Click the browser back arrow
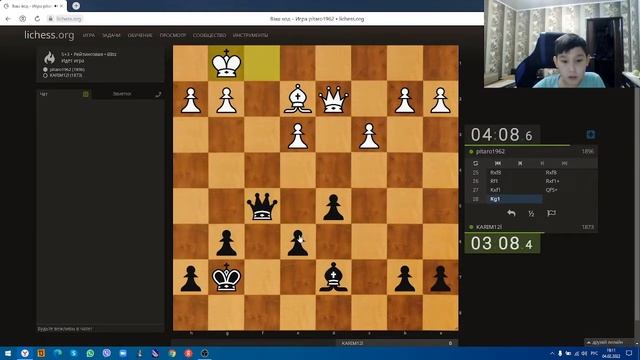640x360 pixels. point(8,19)
